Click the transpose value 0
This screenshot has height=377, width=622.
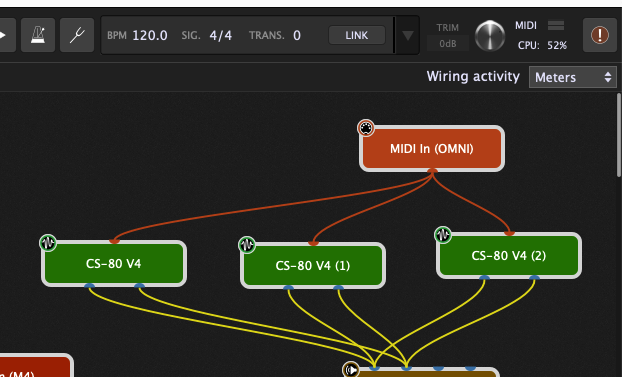click(297, 35)
